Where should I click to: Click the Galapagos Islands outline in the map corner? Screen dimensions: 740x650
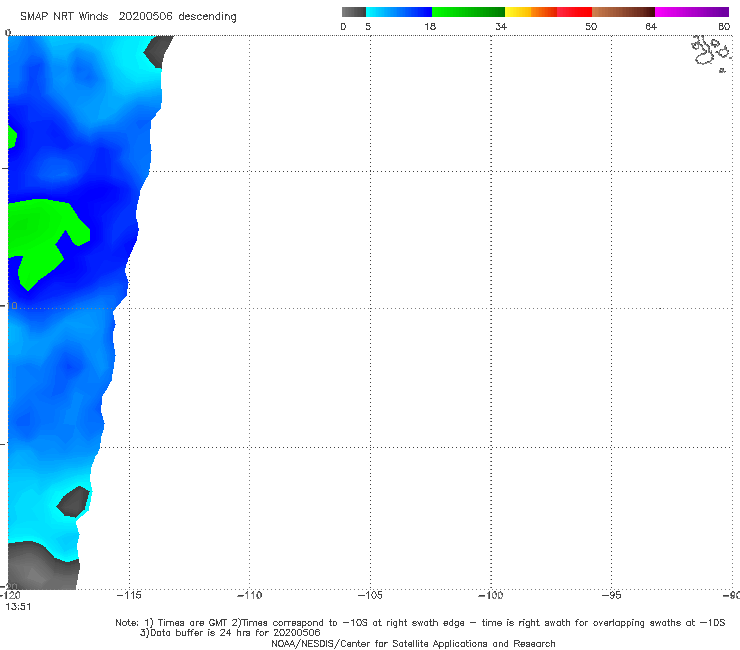(x=712, y=53)
